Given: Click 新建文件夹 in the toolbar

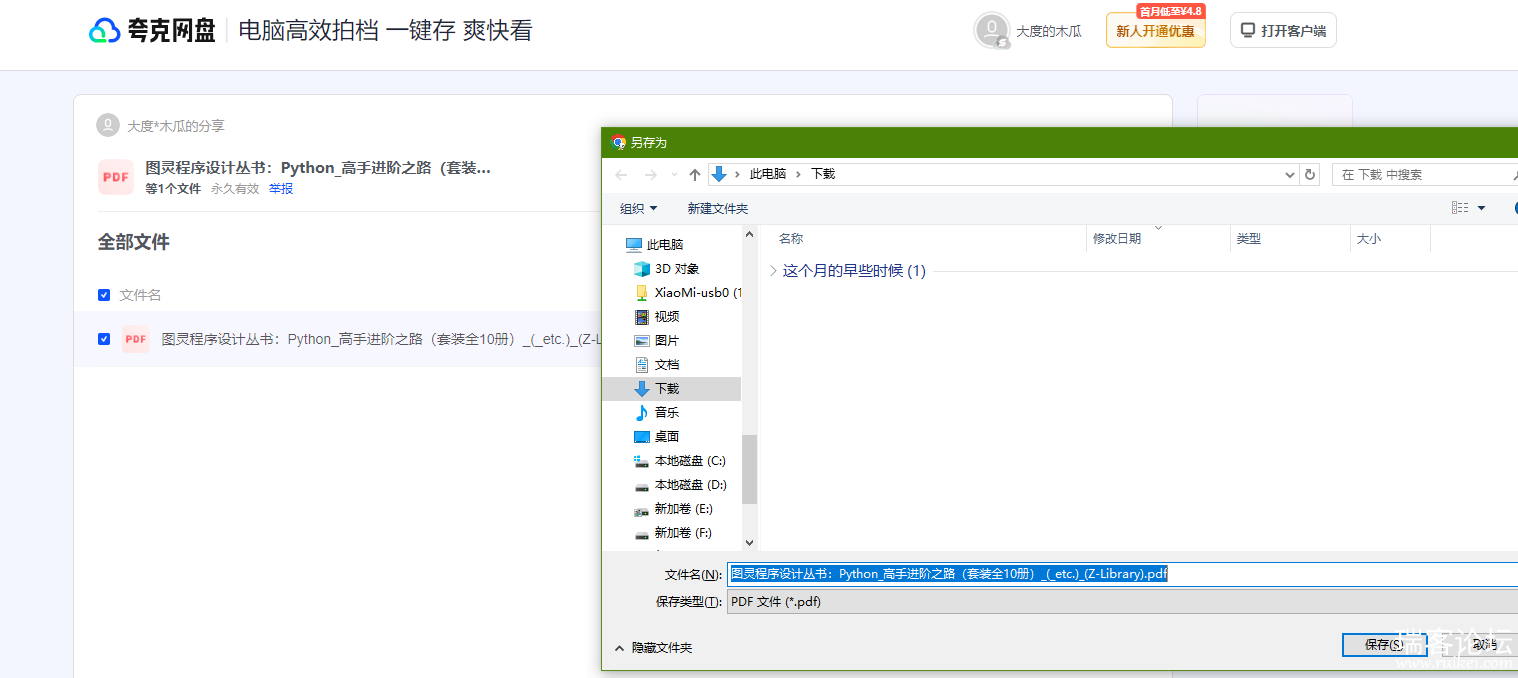Looking at the screenshot, I should pyautogui.click(x=717, y=208).
